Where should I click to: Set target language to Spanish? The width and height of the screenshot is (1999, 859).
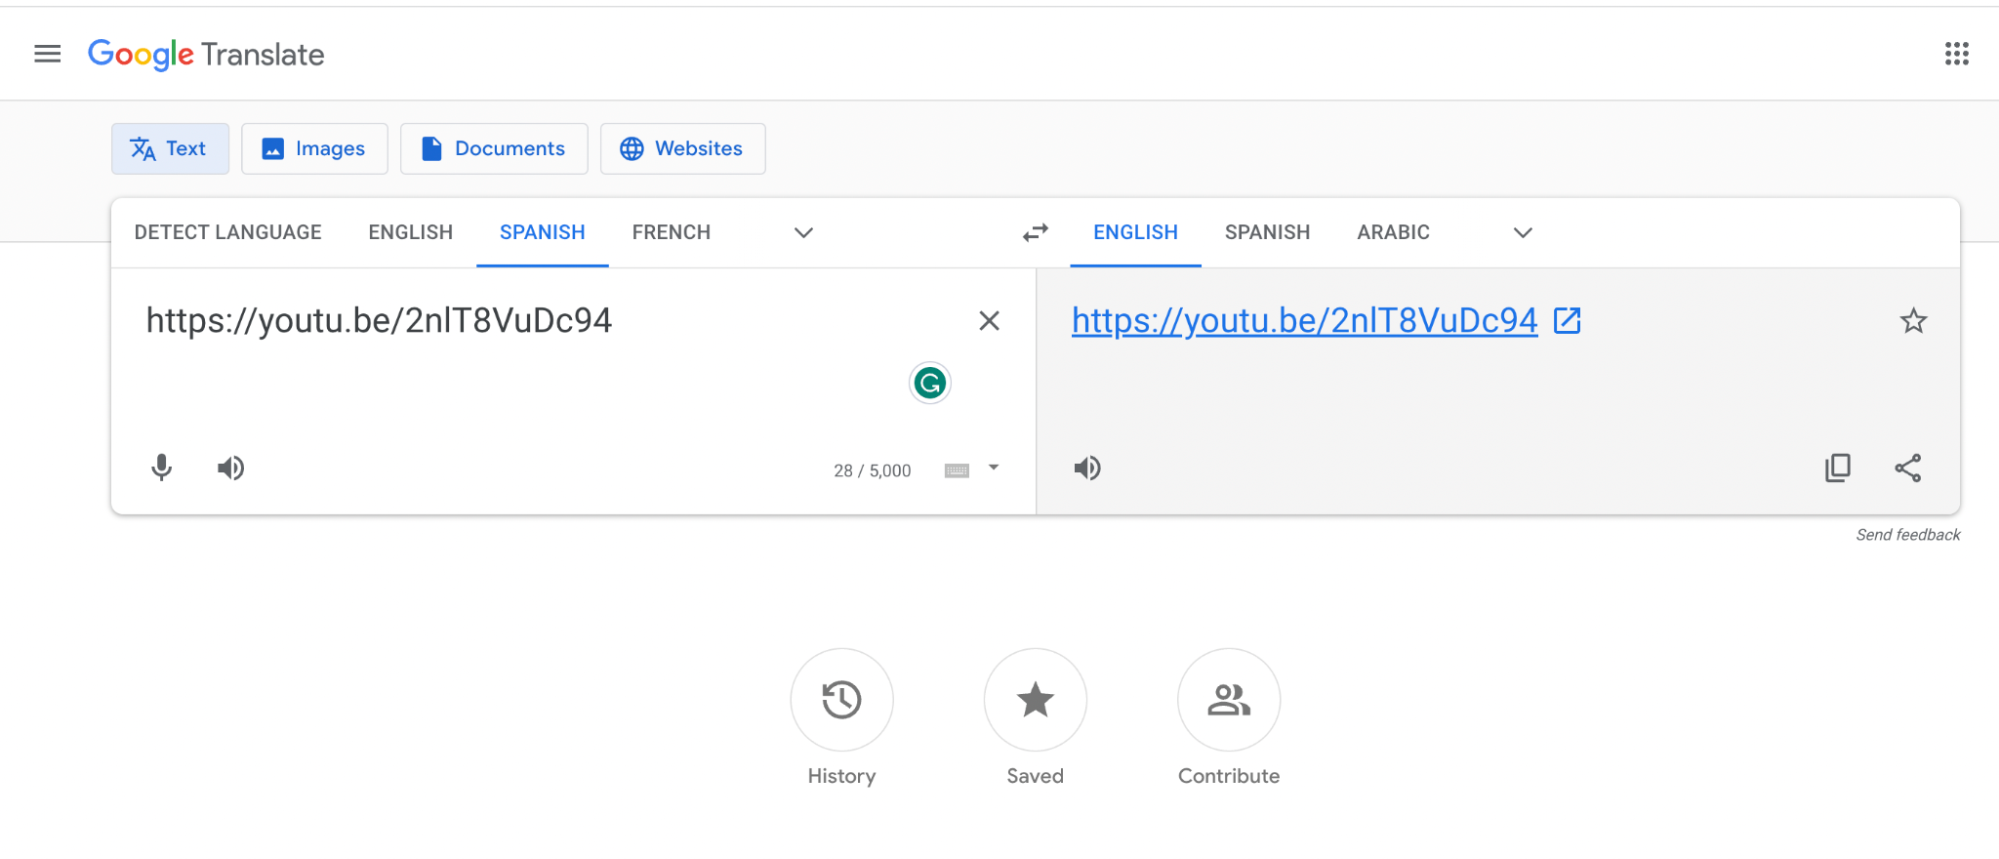click(x=1267, y=232)
